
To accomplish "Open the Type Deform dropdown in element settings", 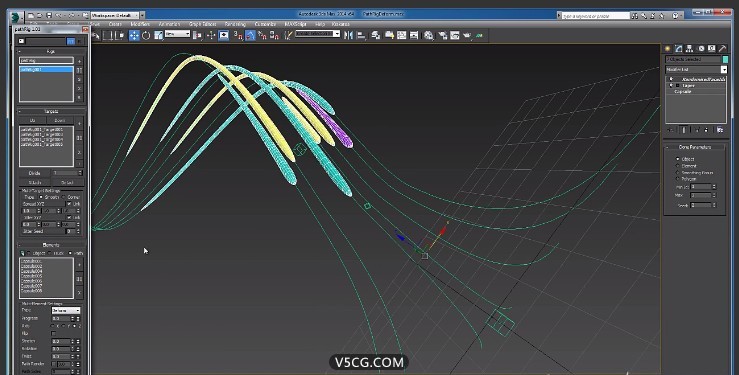I will [66, 310].
